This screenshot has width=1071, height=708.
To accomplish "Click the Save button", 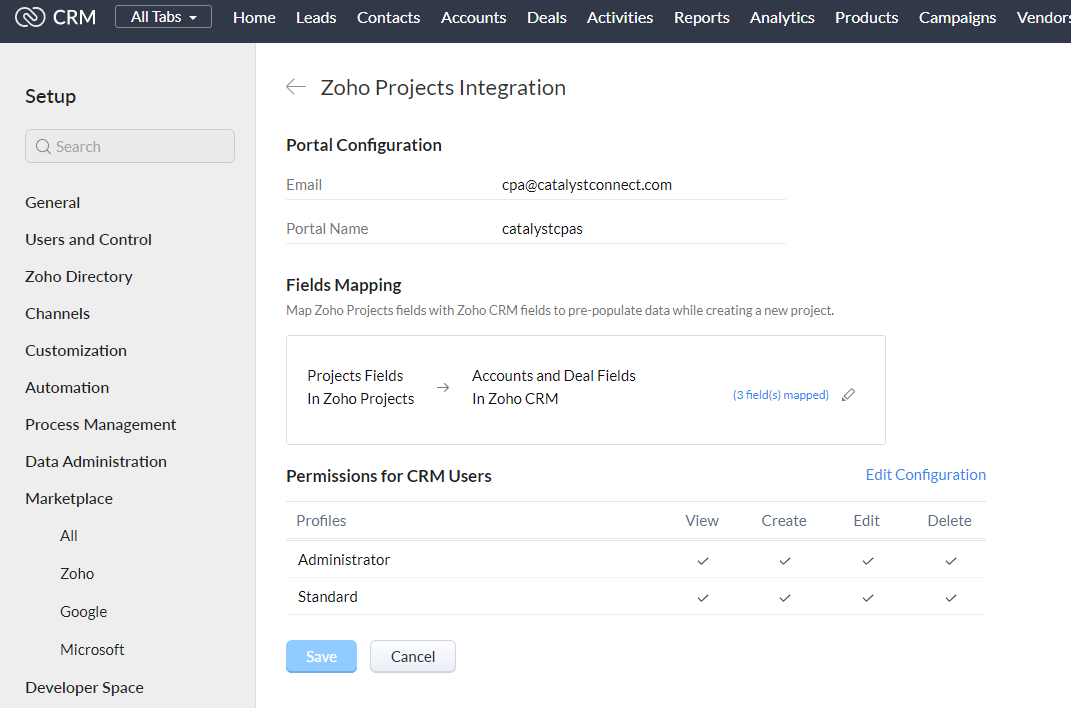I will coord(321,656).
